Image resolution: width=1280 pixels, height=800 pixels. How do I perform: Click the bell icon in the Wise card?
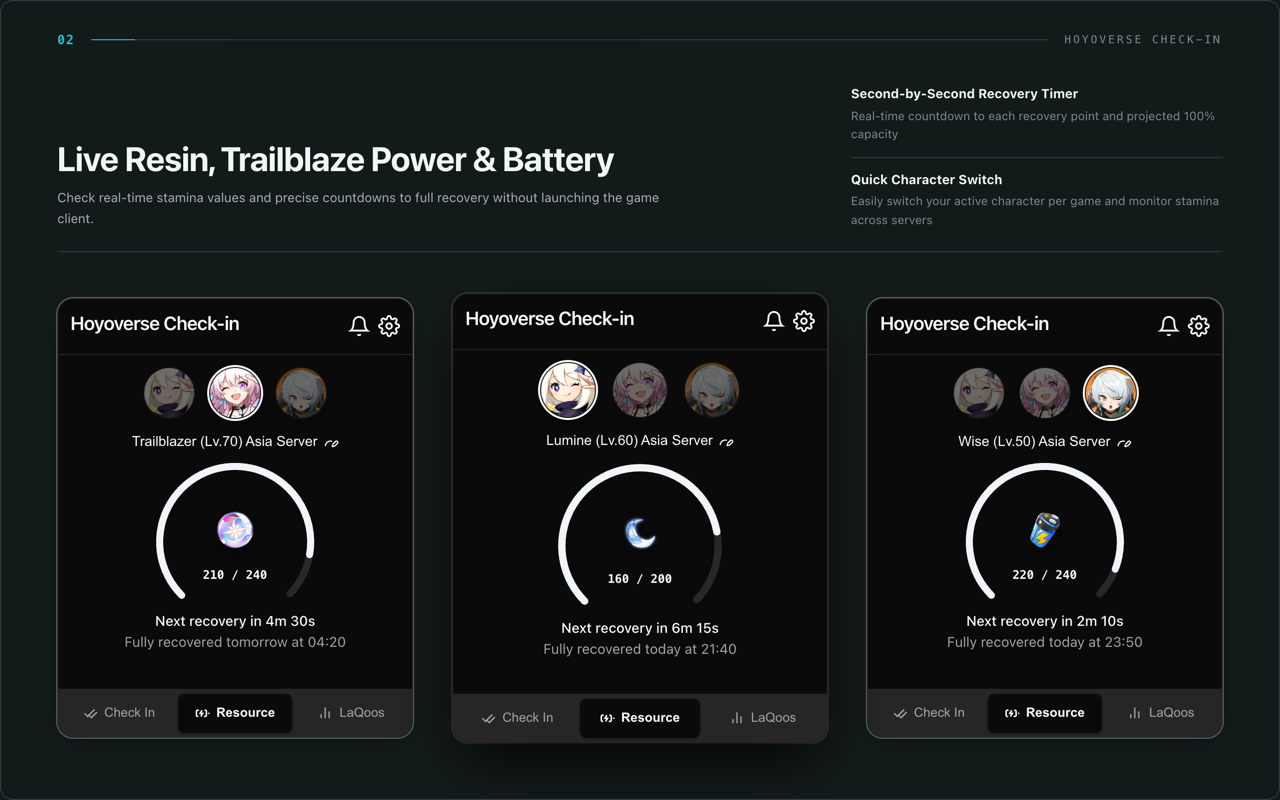point(1168,325)
